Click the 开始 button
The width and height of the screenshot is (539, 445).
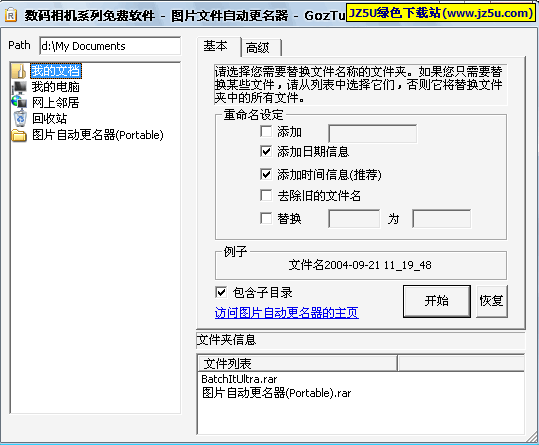437,301
